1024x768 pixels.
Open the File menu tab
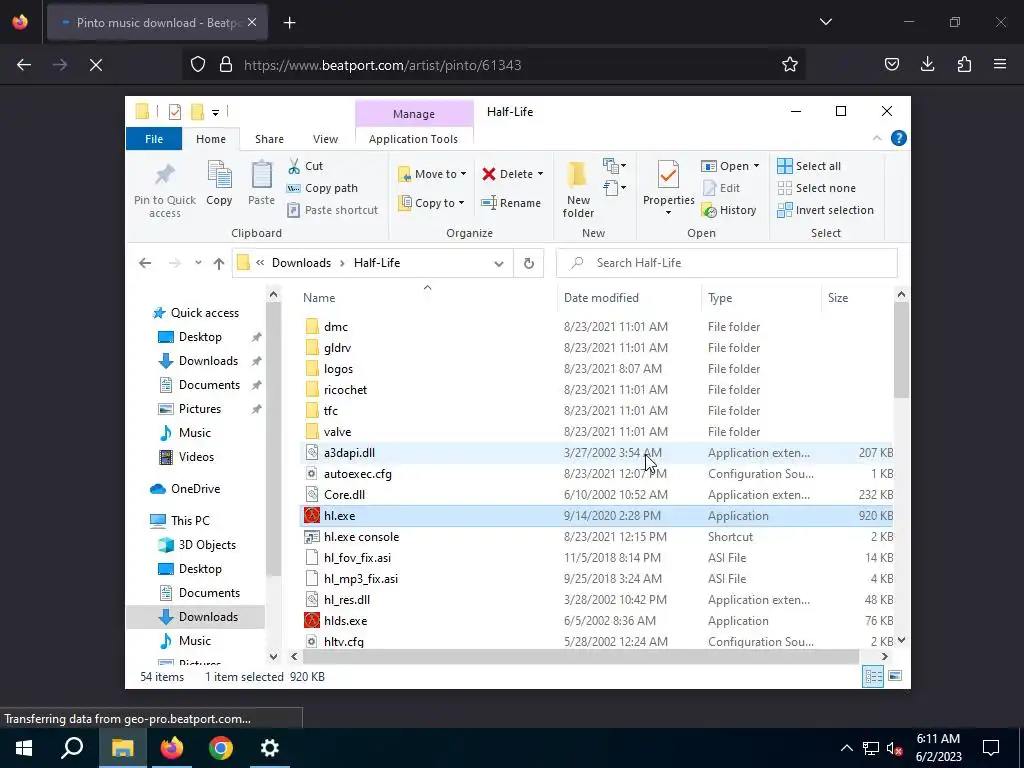(154, 138)
